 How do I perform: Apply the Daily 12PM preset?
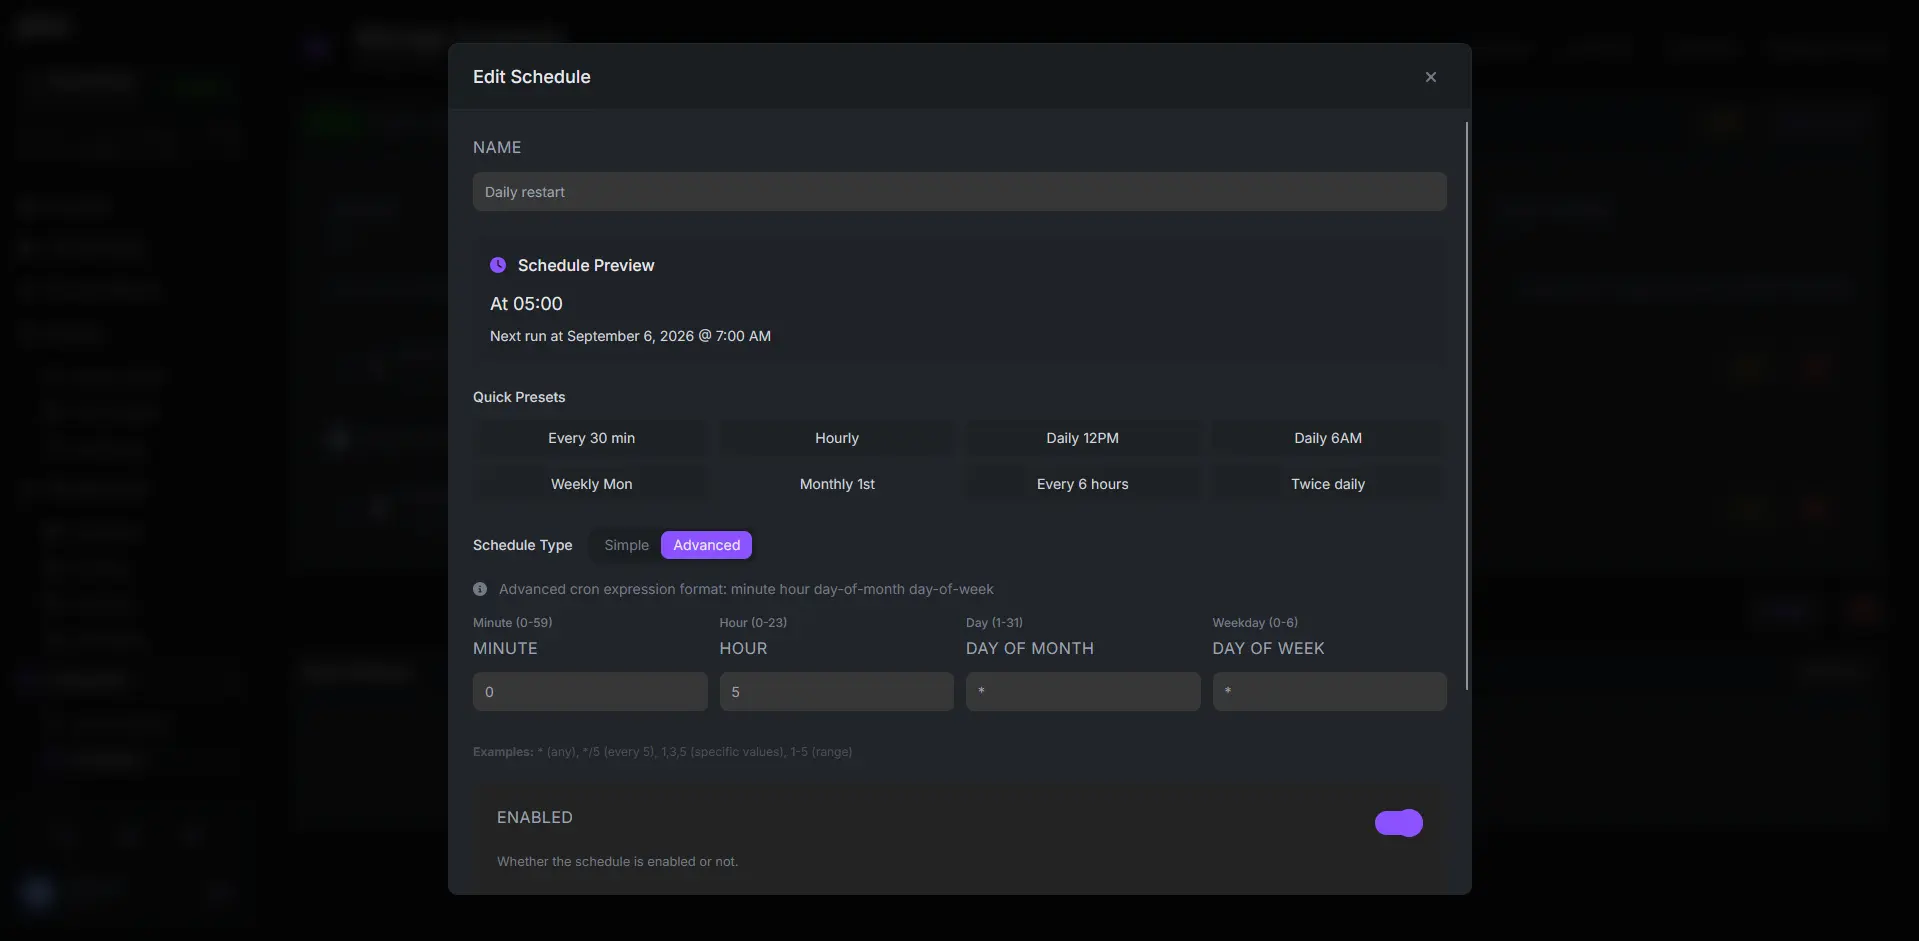point(1082,438)
